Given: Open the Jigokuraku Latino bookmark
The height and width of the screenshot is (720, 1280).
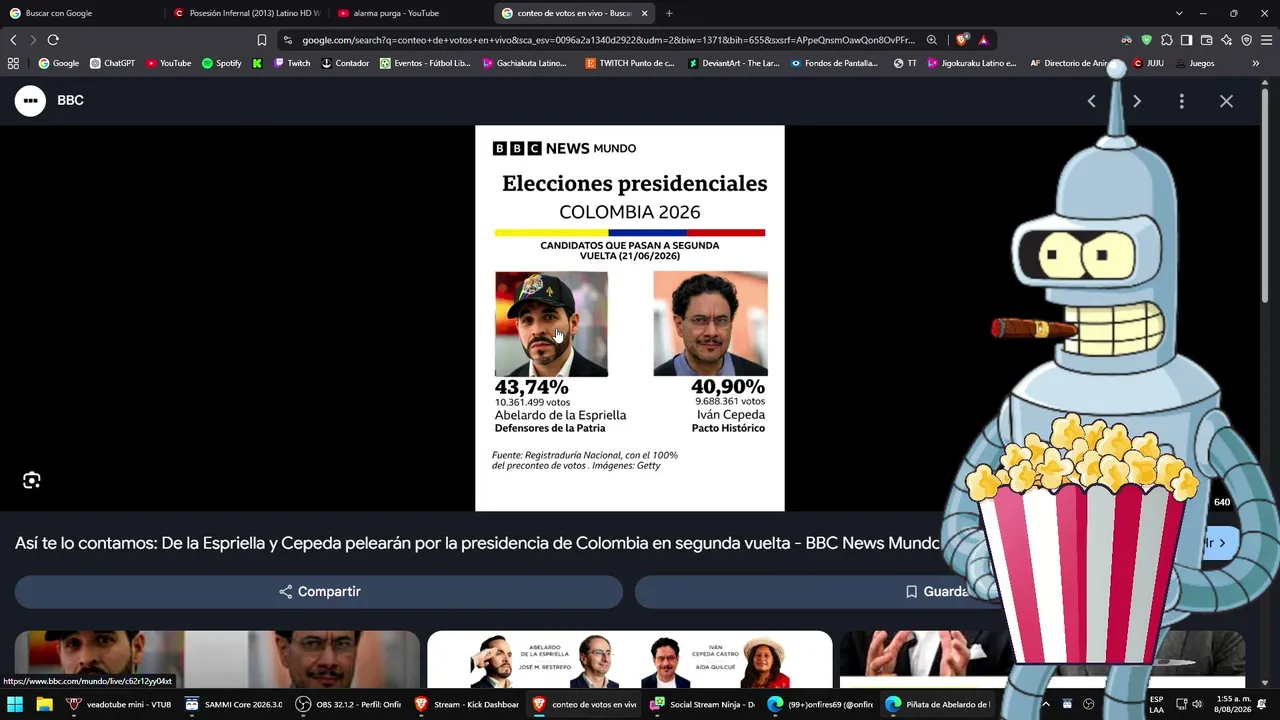Looking at the screenshot, I should (972, 63).
